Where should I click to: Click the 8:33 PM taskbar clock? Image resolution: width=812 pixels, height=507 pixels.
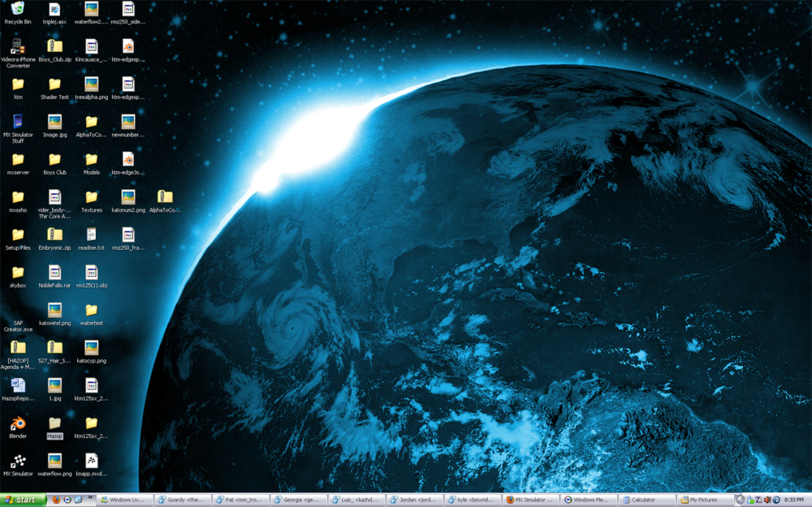click(x=794, y=500)
